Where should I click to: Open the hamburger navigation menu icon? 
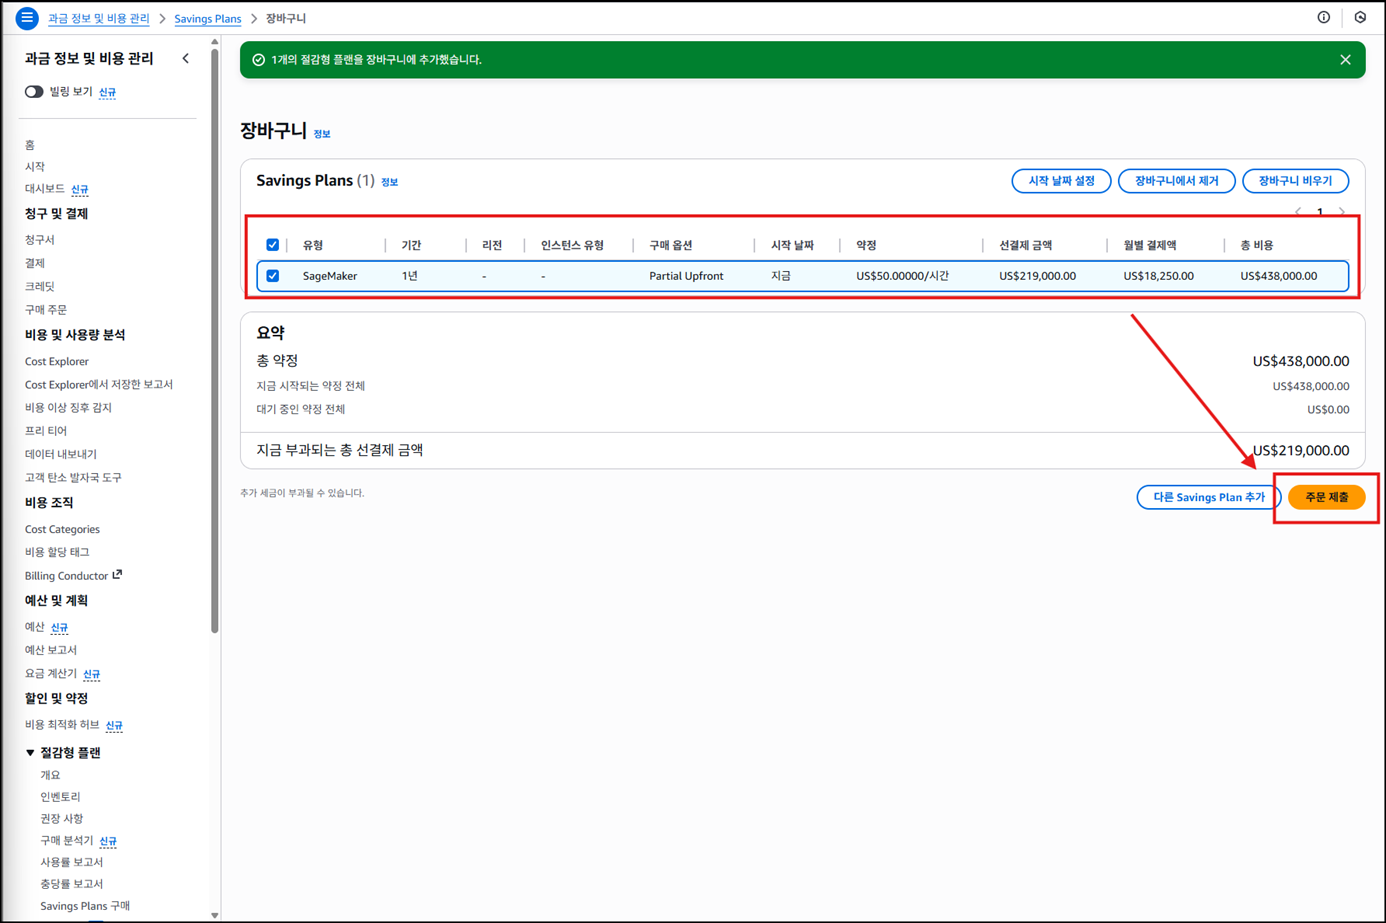27,18
